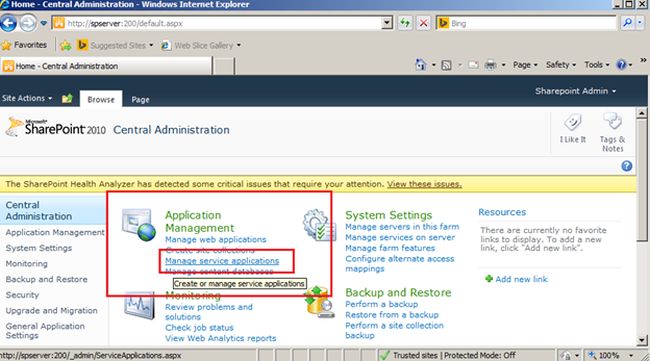Viewport: 650px width, 361px height.
Task: Click the Print icon in command bar
Action: 490,65
